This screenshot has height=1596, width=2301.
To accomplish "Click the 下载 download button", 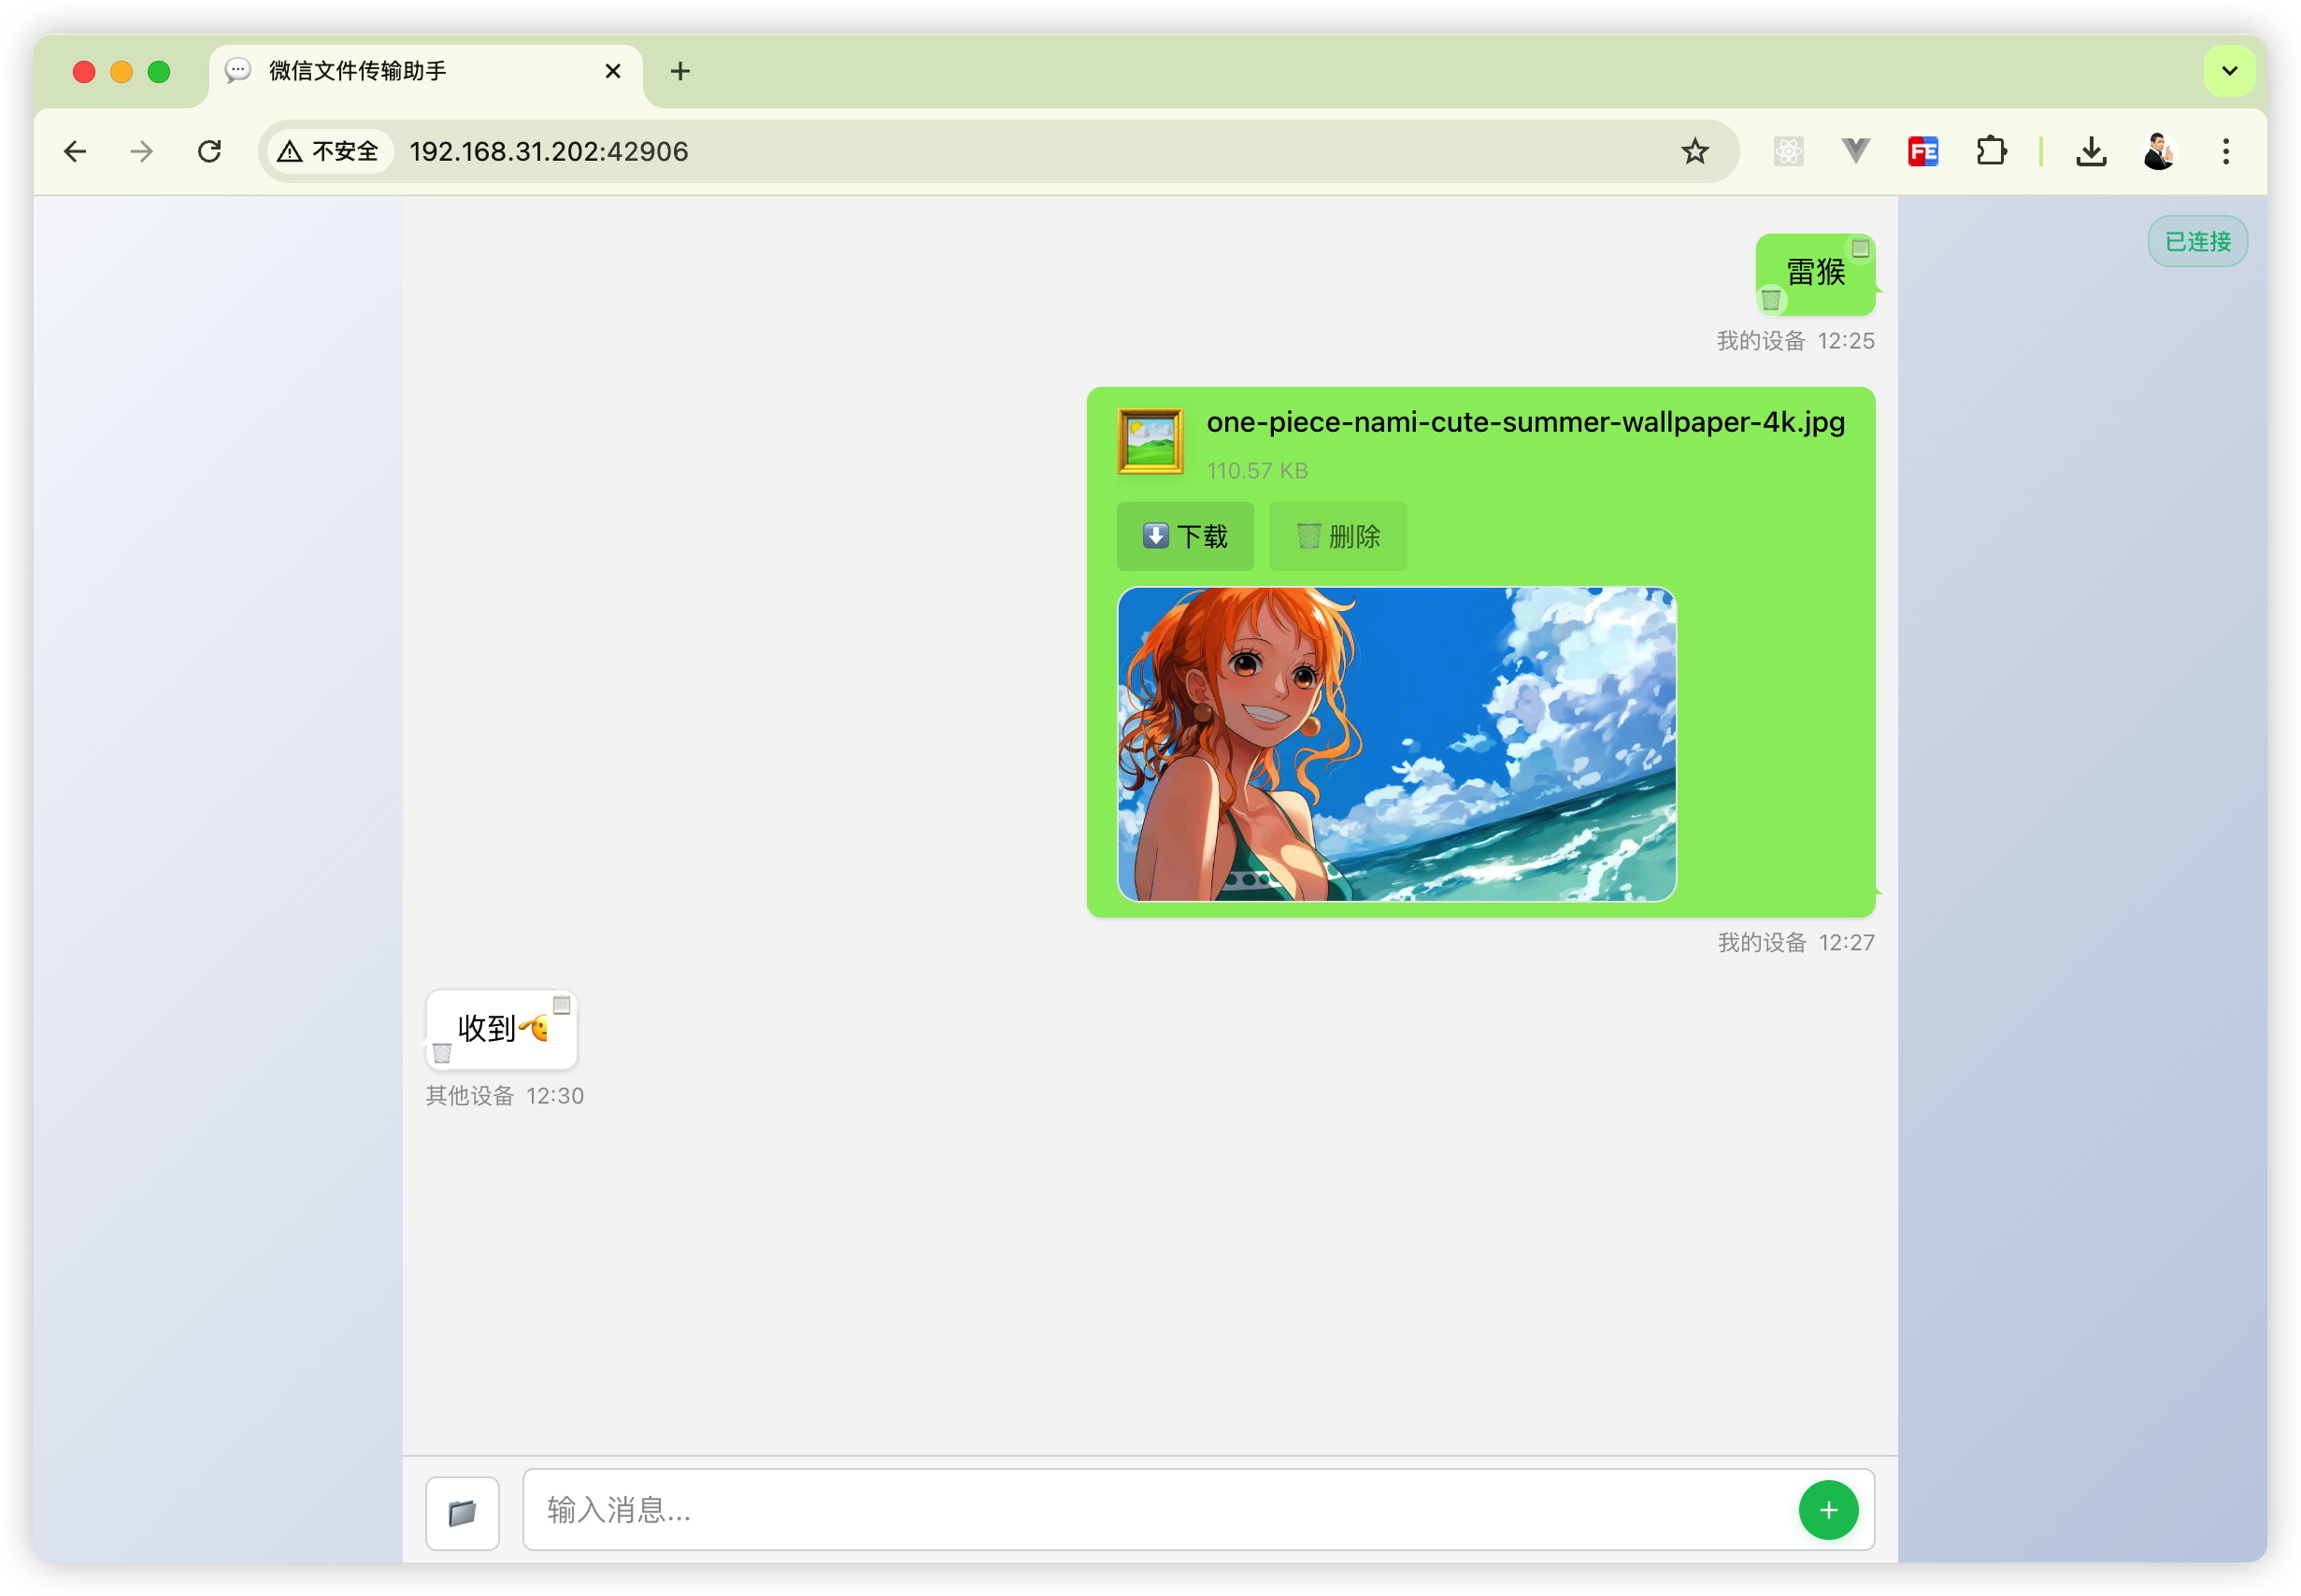I will [1185, 536].
